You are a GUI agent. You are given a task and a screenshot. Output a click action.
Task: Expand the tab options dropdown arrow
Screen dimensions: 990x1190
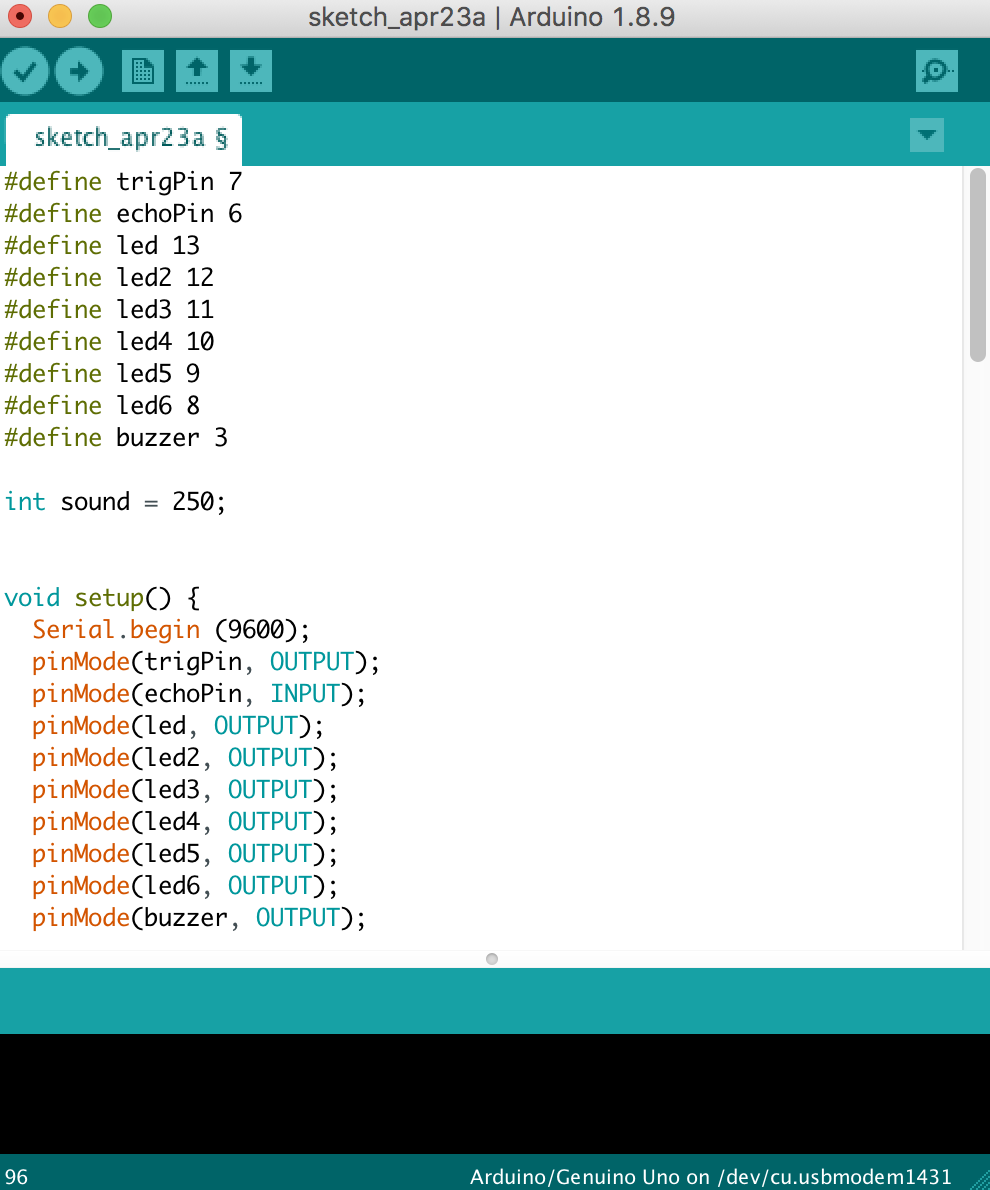[x=926, y=135]
